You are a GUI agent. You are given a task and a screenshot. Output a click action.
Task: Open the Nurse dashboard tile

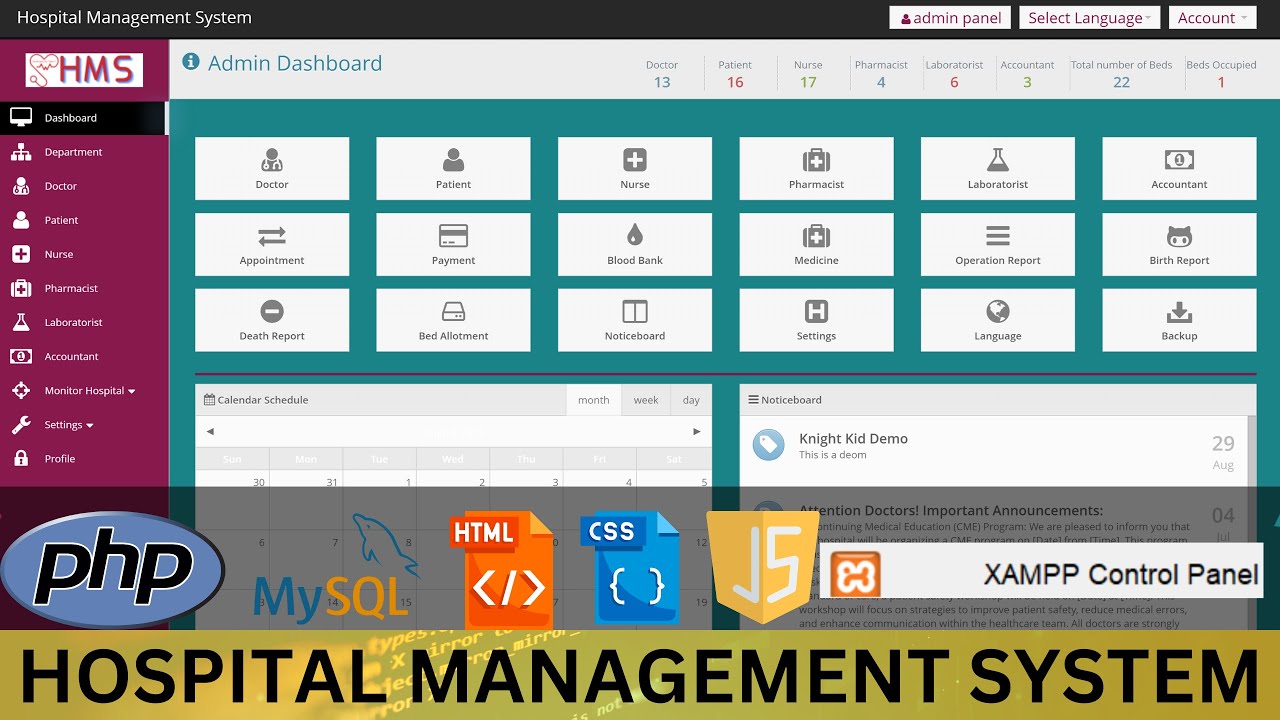click(x=635, y=169)
